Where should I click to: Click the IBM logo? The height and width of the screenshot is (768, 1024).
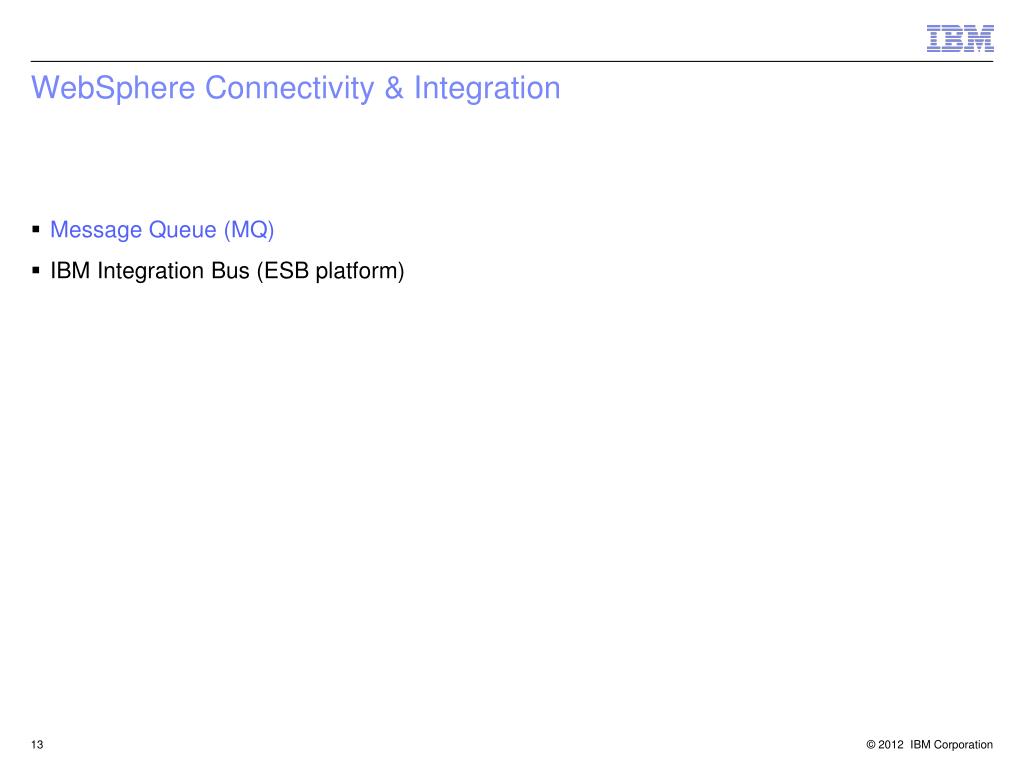point(960,39)
